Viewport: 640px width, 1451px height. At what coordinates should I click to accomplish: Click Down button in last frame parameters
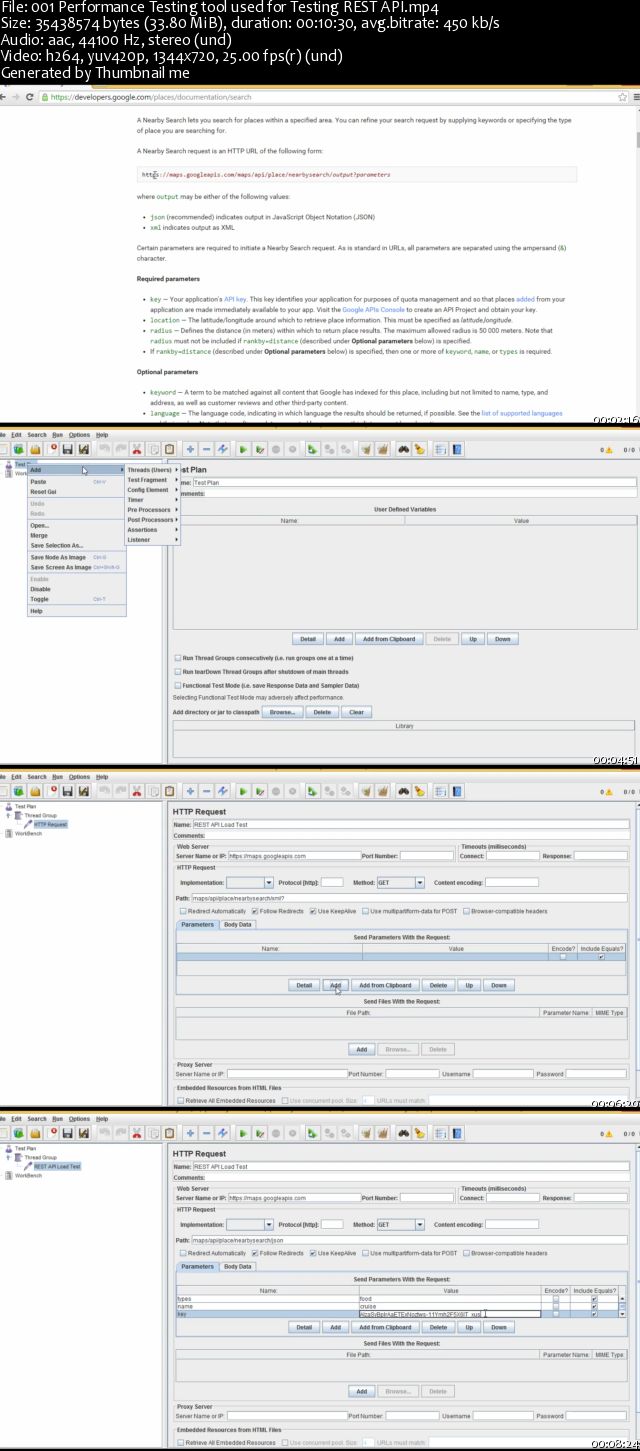[498, 1327]
